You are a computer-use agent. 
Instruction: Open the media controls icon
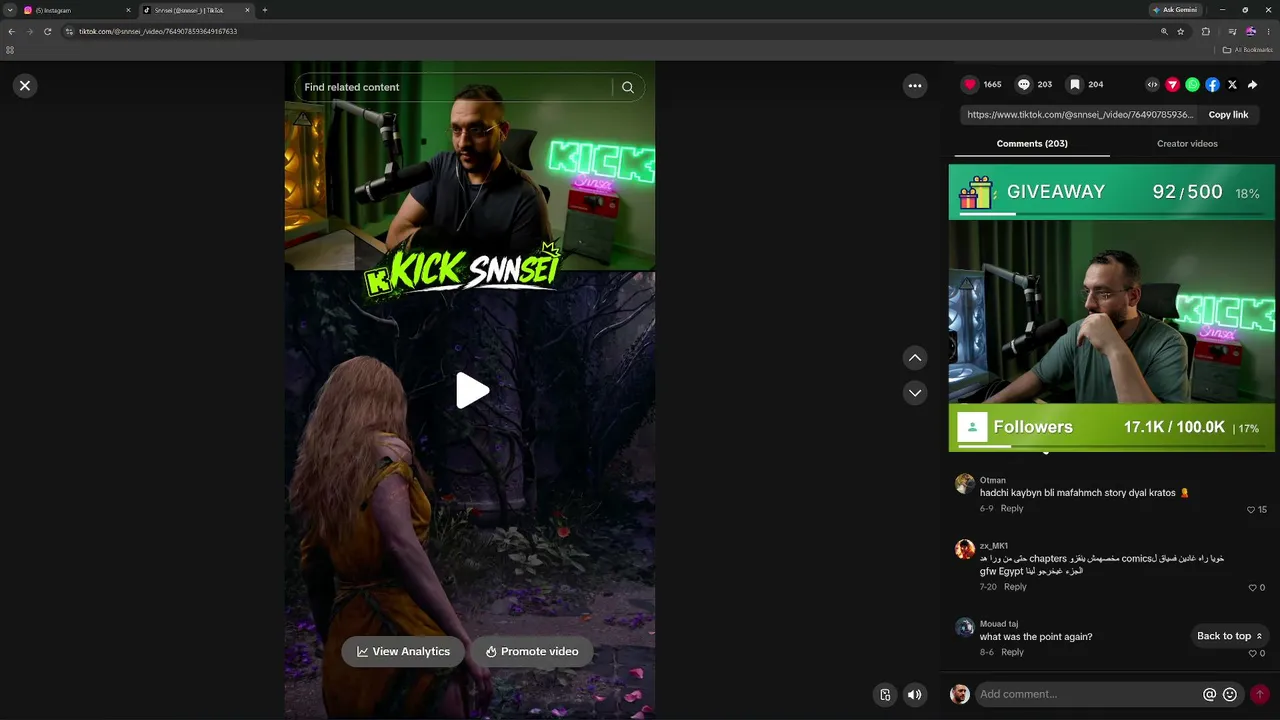pos(1232,31)
